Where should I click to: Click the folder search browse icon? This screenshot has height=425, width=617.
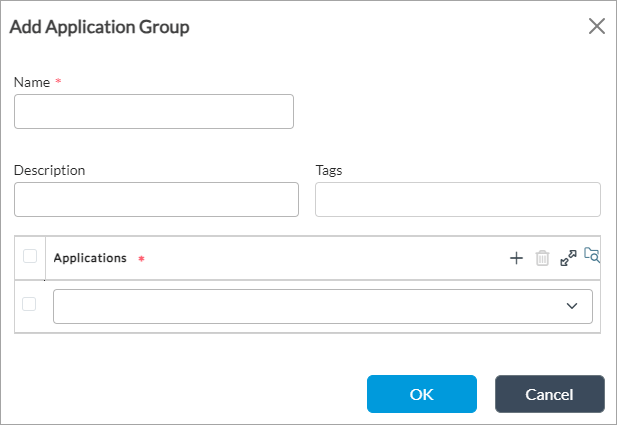click(x=592, y=256)
